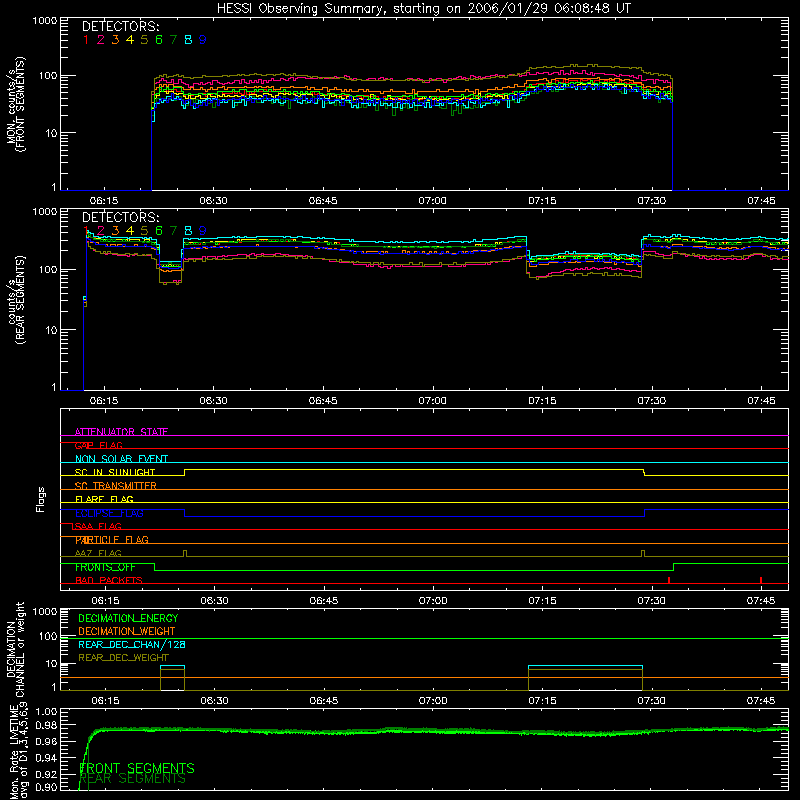Select detector 3 label in front segments legend

click(x=115, y=40)
